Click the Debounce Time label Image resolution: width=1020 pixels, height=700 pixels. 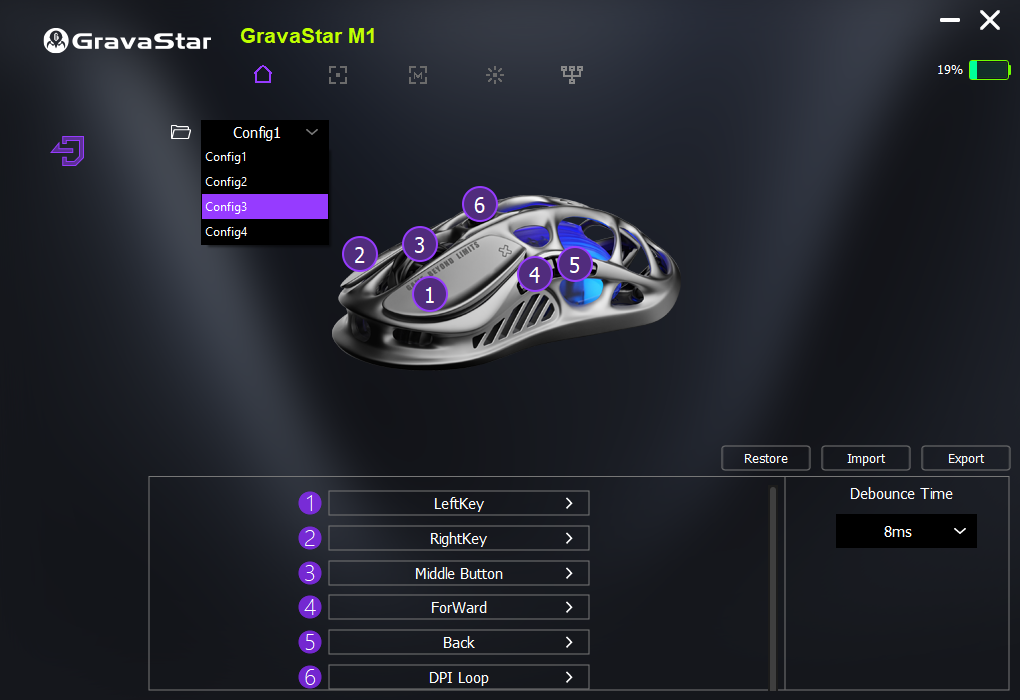(x=901, y=494)
